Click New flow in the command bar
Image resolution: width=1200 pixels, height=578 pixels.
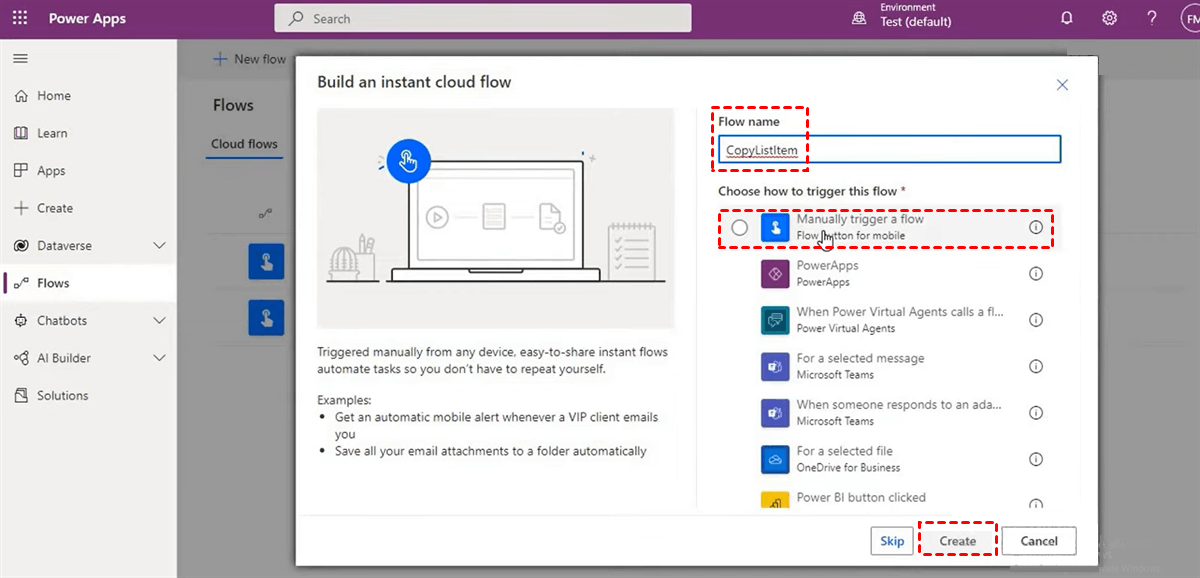(250, 59)
